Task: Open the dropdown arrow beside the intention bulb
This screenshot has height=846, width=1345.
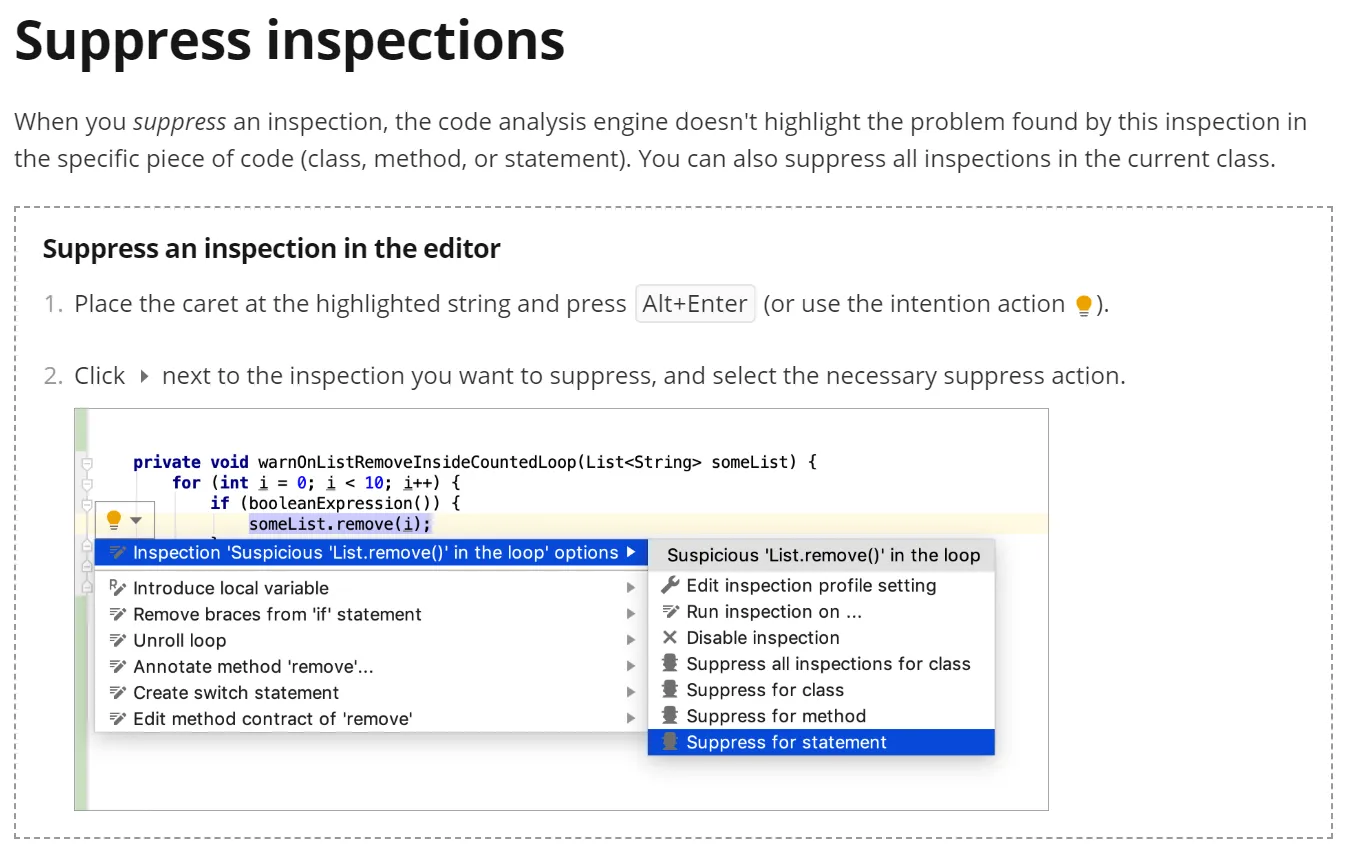Action: 137,520
